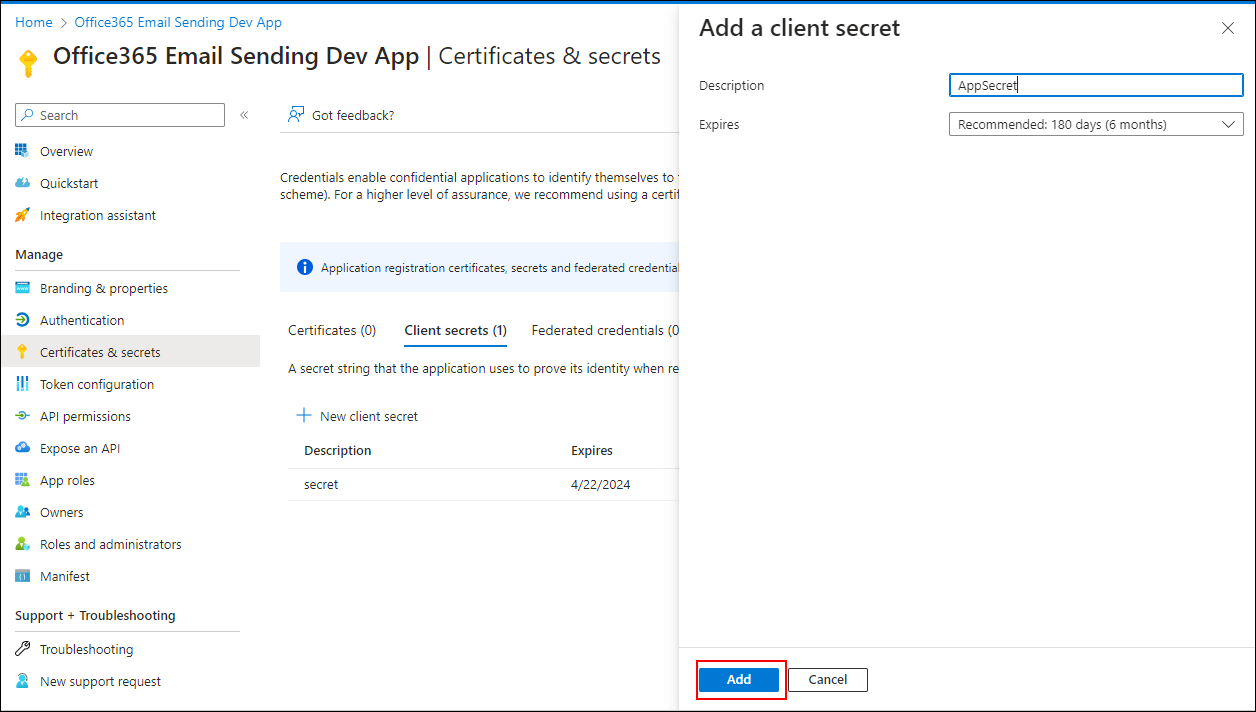Go to Home breadcrumb link

(34, 22)
